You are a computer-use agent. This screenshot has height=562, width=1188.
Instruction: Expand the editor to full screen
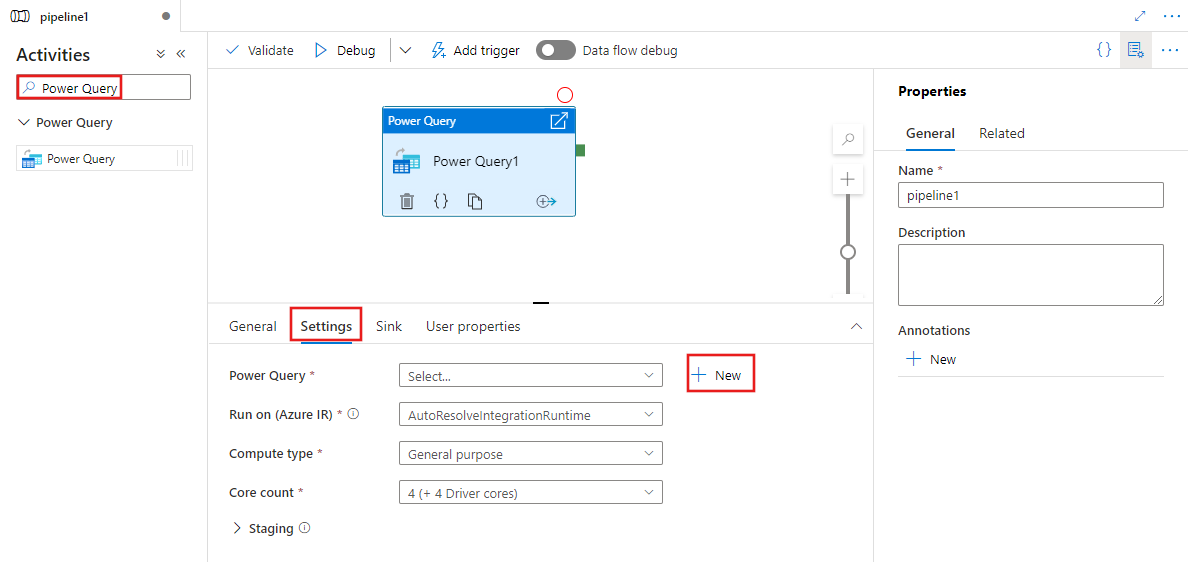coord(1140,16)
